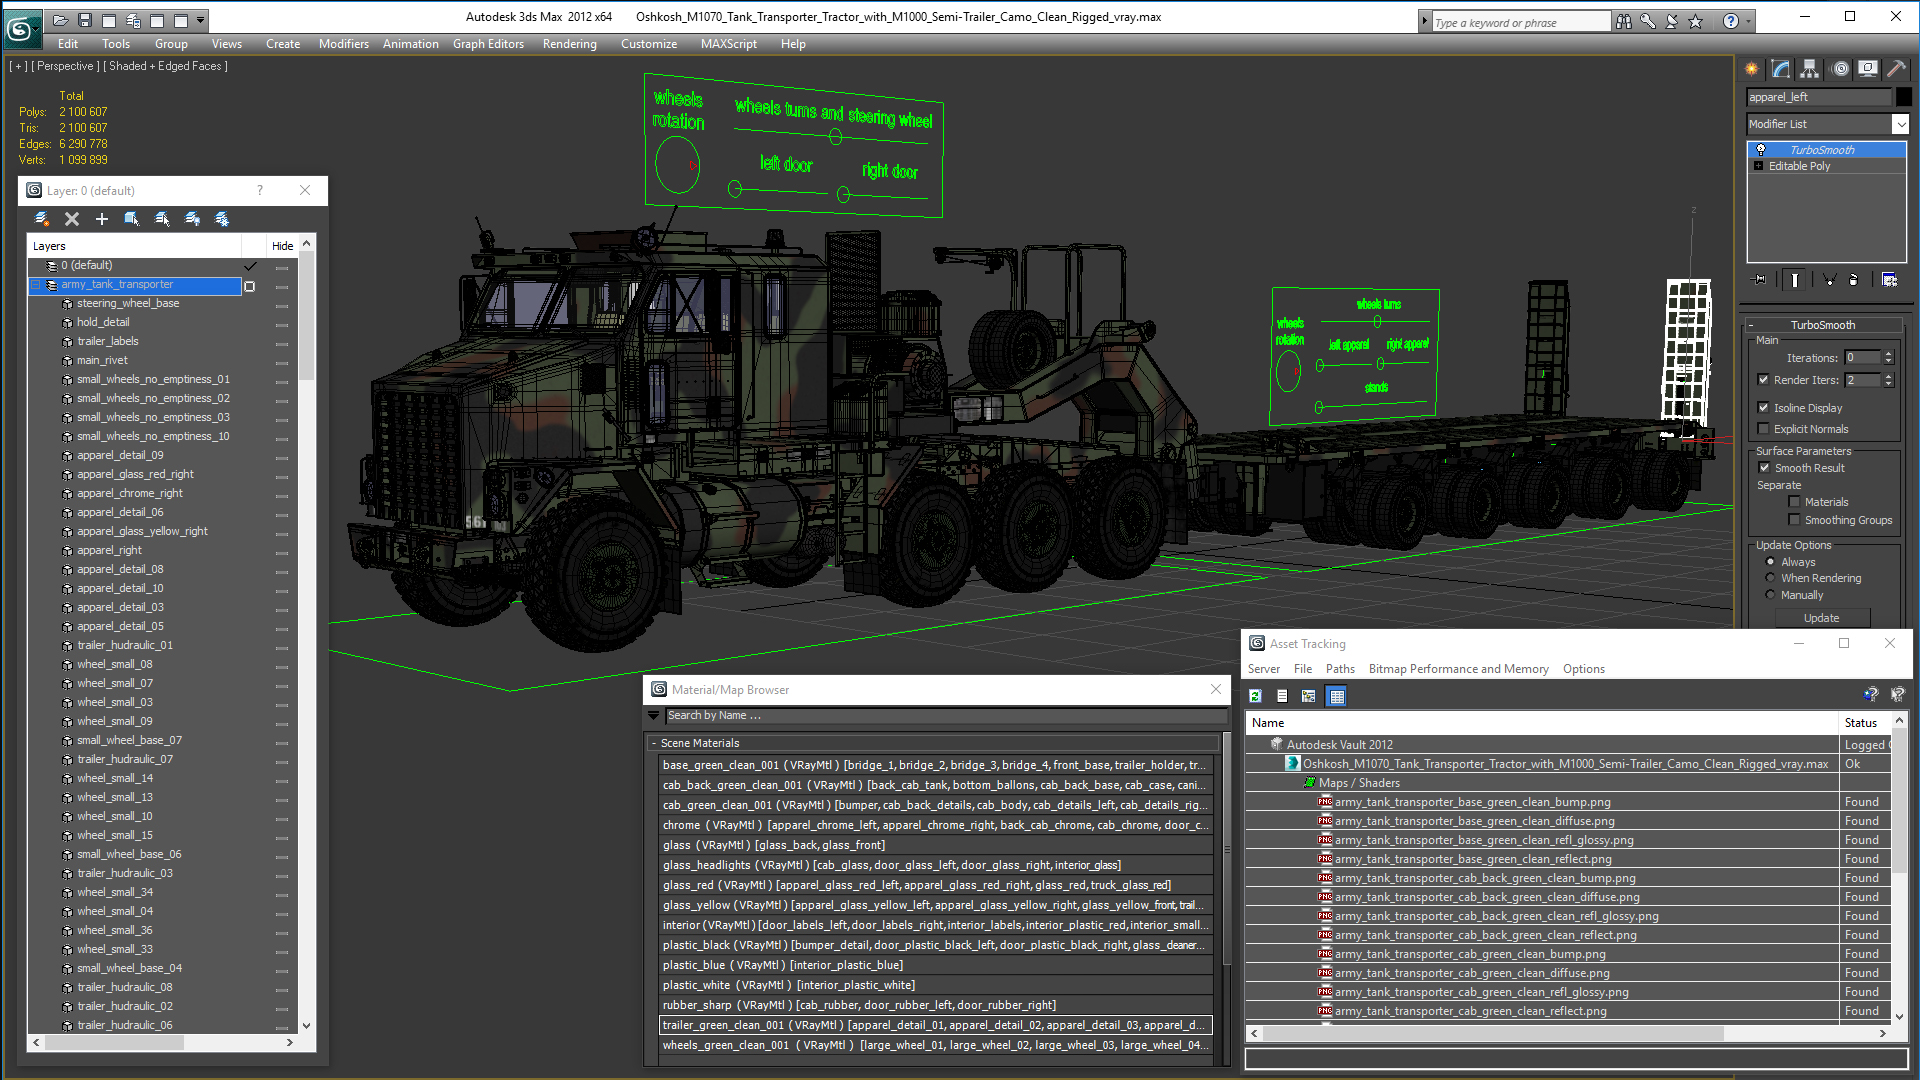
Task: Click list view icon in Asset Tracking toolbar
Action: coord(1282,696)
